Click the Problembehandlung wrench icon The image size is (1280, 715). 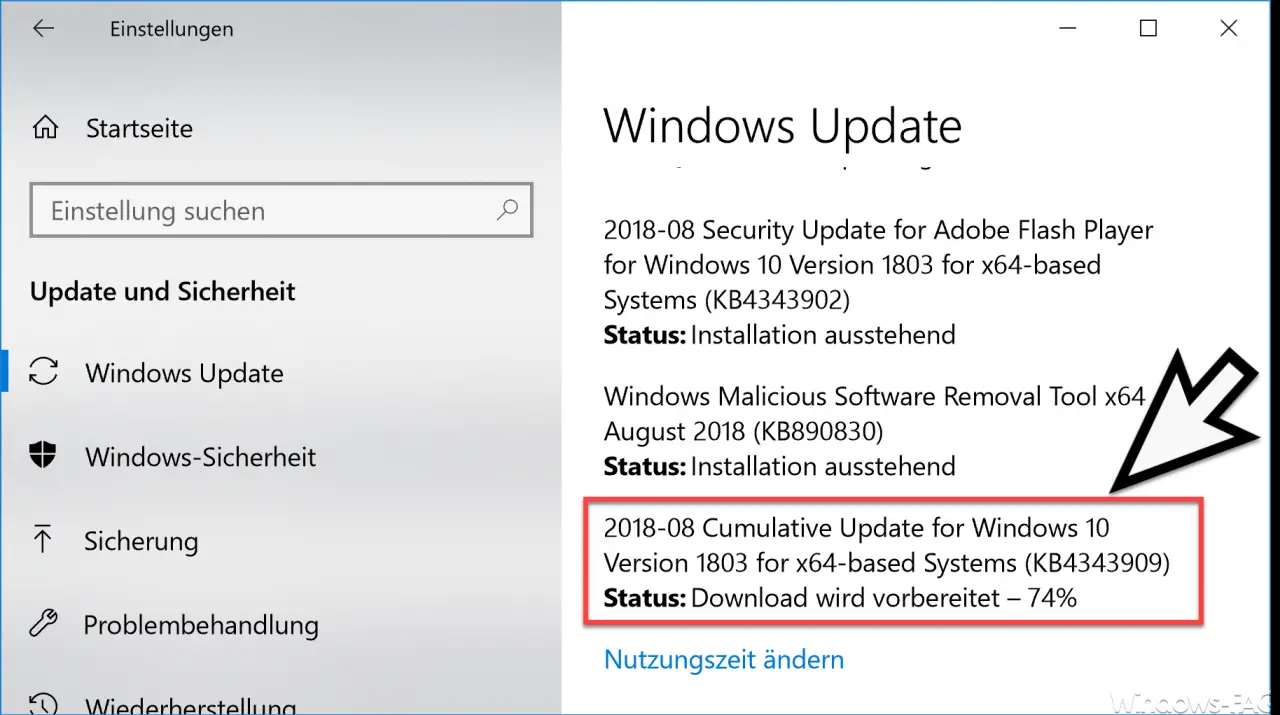pos(43,625)
